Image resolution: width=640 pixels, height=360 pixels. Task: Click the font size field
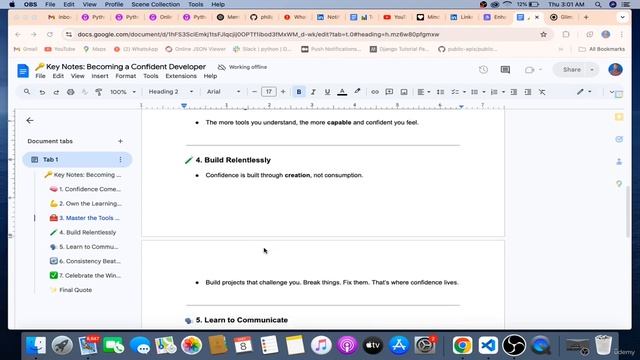(x=269, y=92)
